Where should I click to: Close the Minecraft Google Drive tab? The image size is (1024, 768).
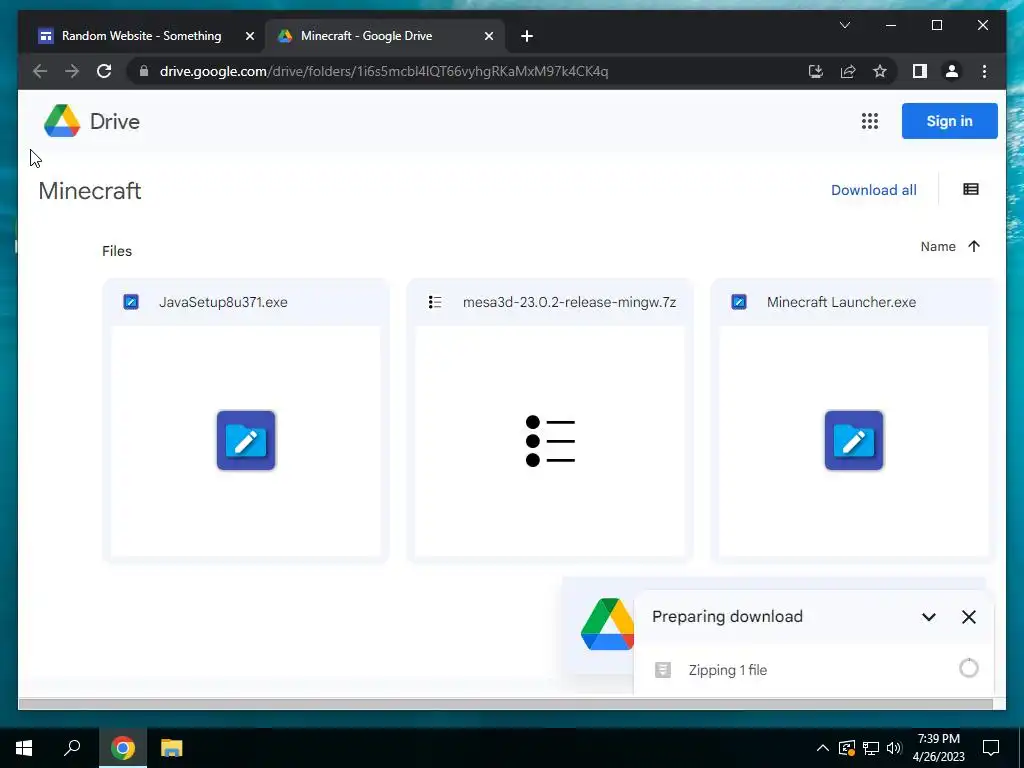point(488,36)
